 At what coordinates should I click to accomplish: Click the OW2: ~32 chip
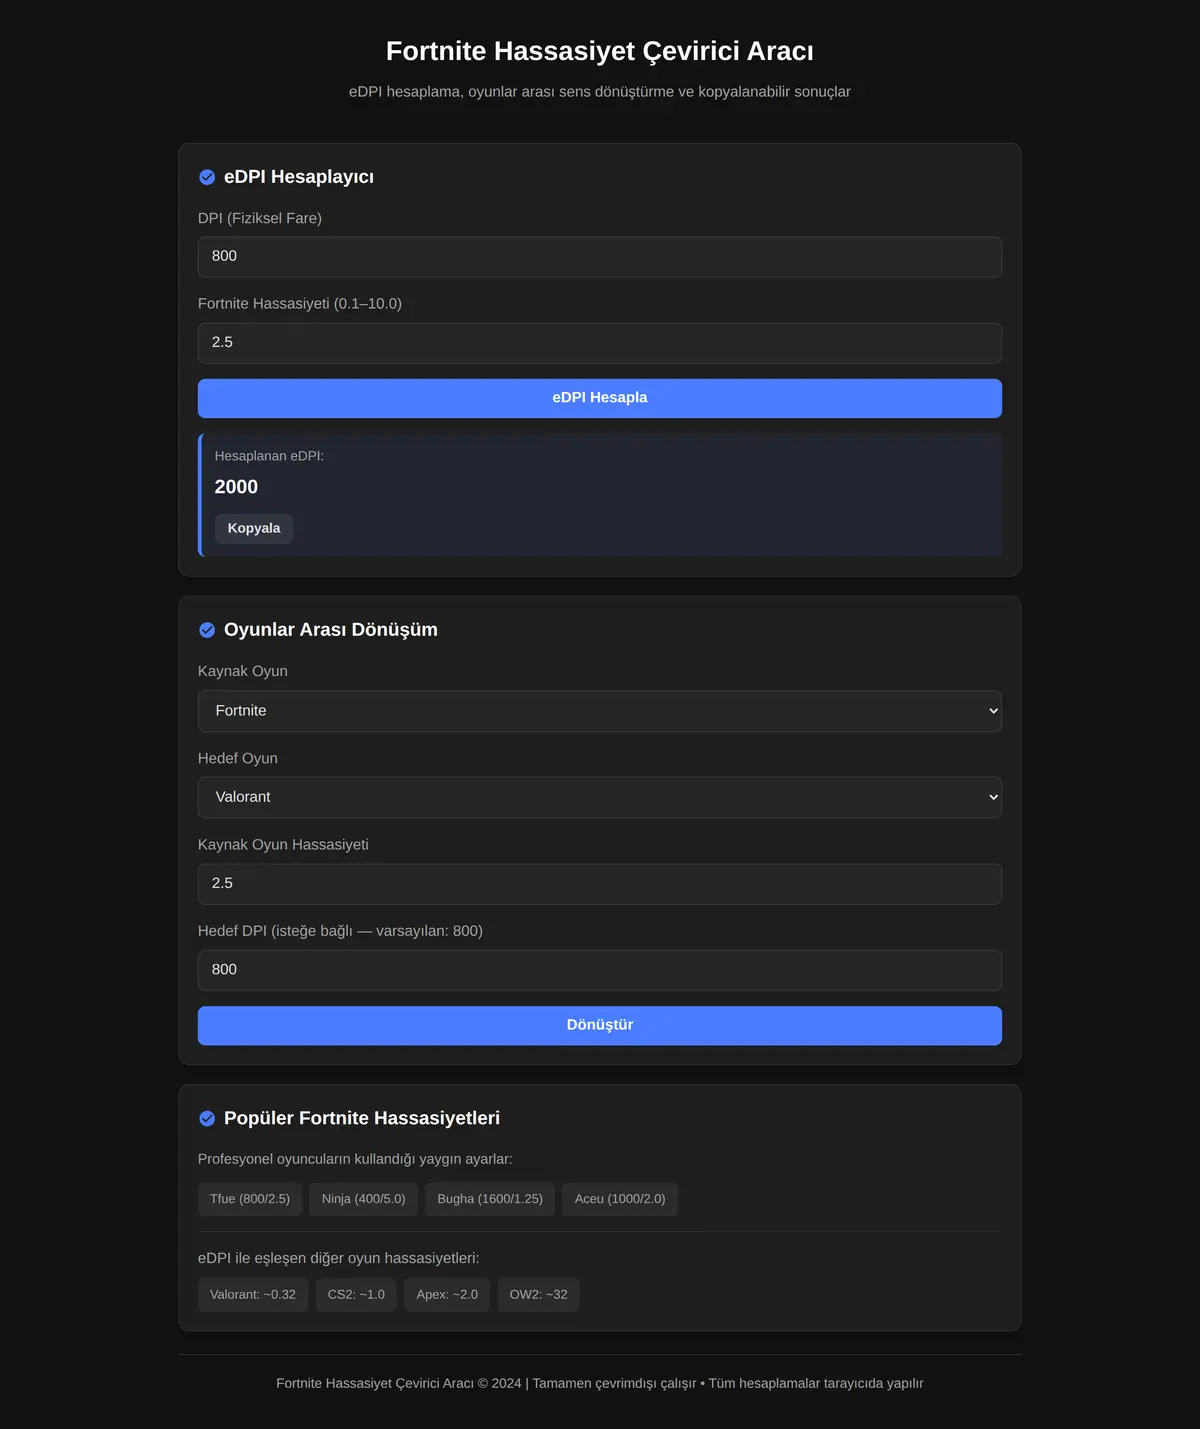tap(538, 1294)
